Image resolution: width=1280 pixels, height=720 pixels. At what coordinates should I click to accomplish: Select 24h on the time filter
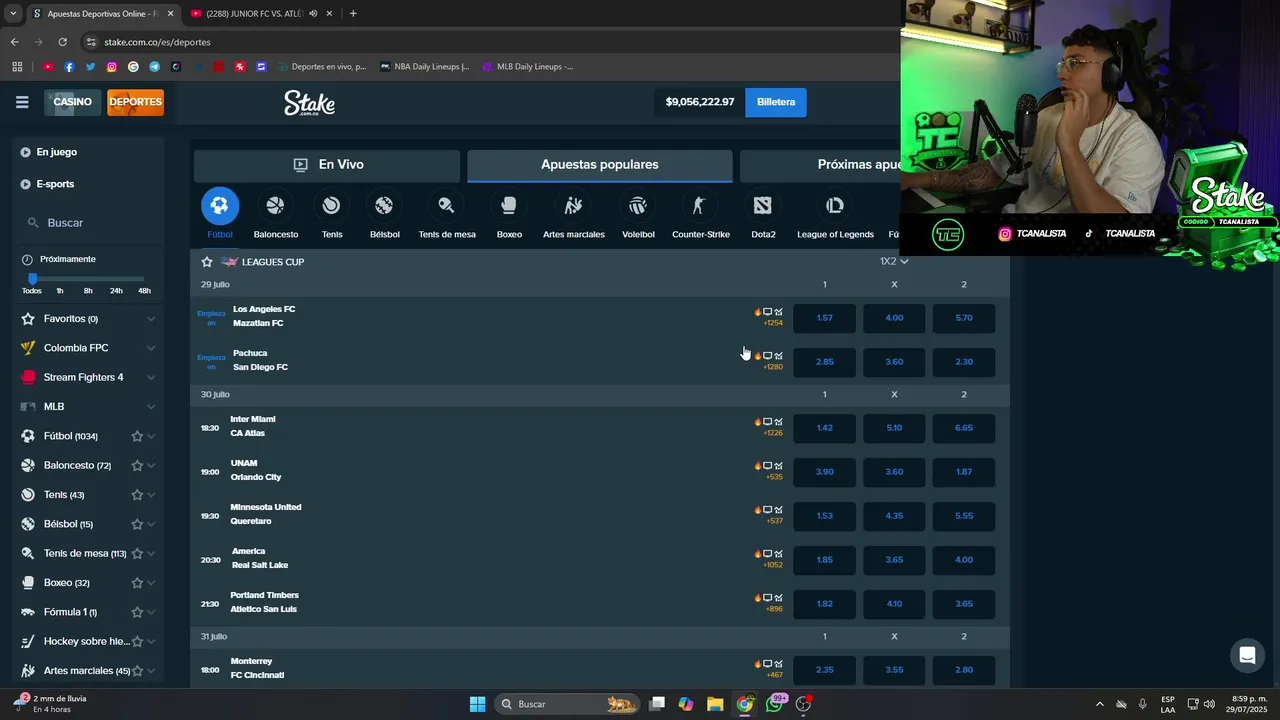[x=116, y=291]
